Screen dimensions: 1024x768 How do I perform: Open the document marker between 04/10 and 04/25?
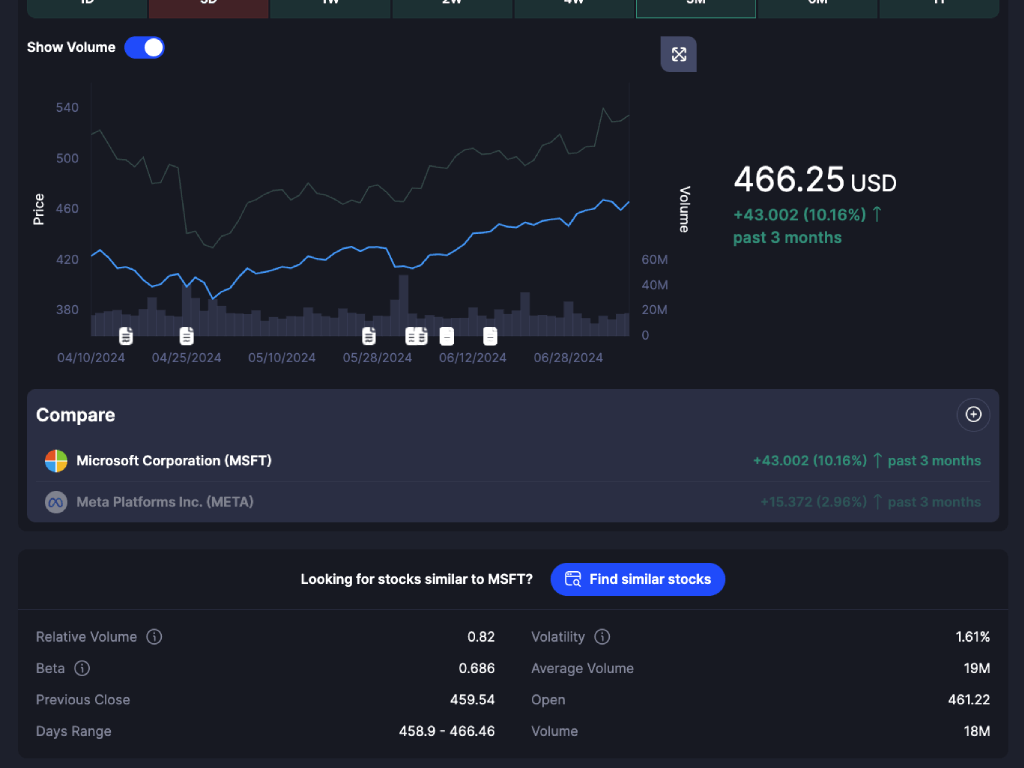(x=126, y=336)
